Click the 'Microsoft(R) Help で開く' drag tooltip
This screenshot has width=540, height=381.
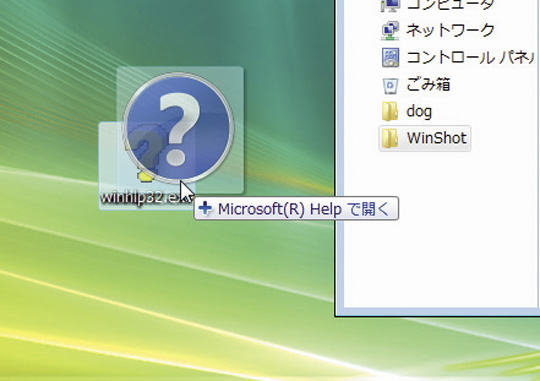[x=297, y=208]
